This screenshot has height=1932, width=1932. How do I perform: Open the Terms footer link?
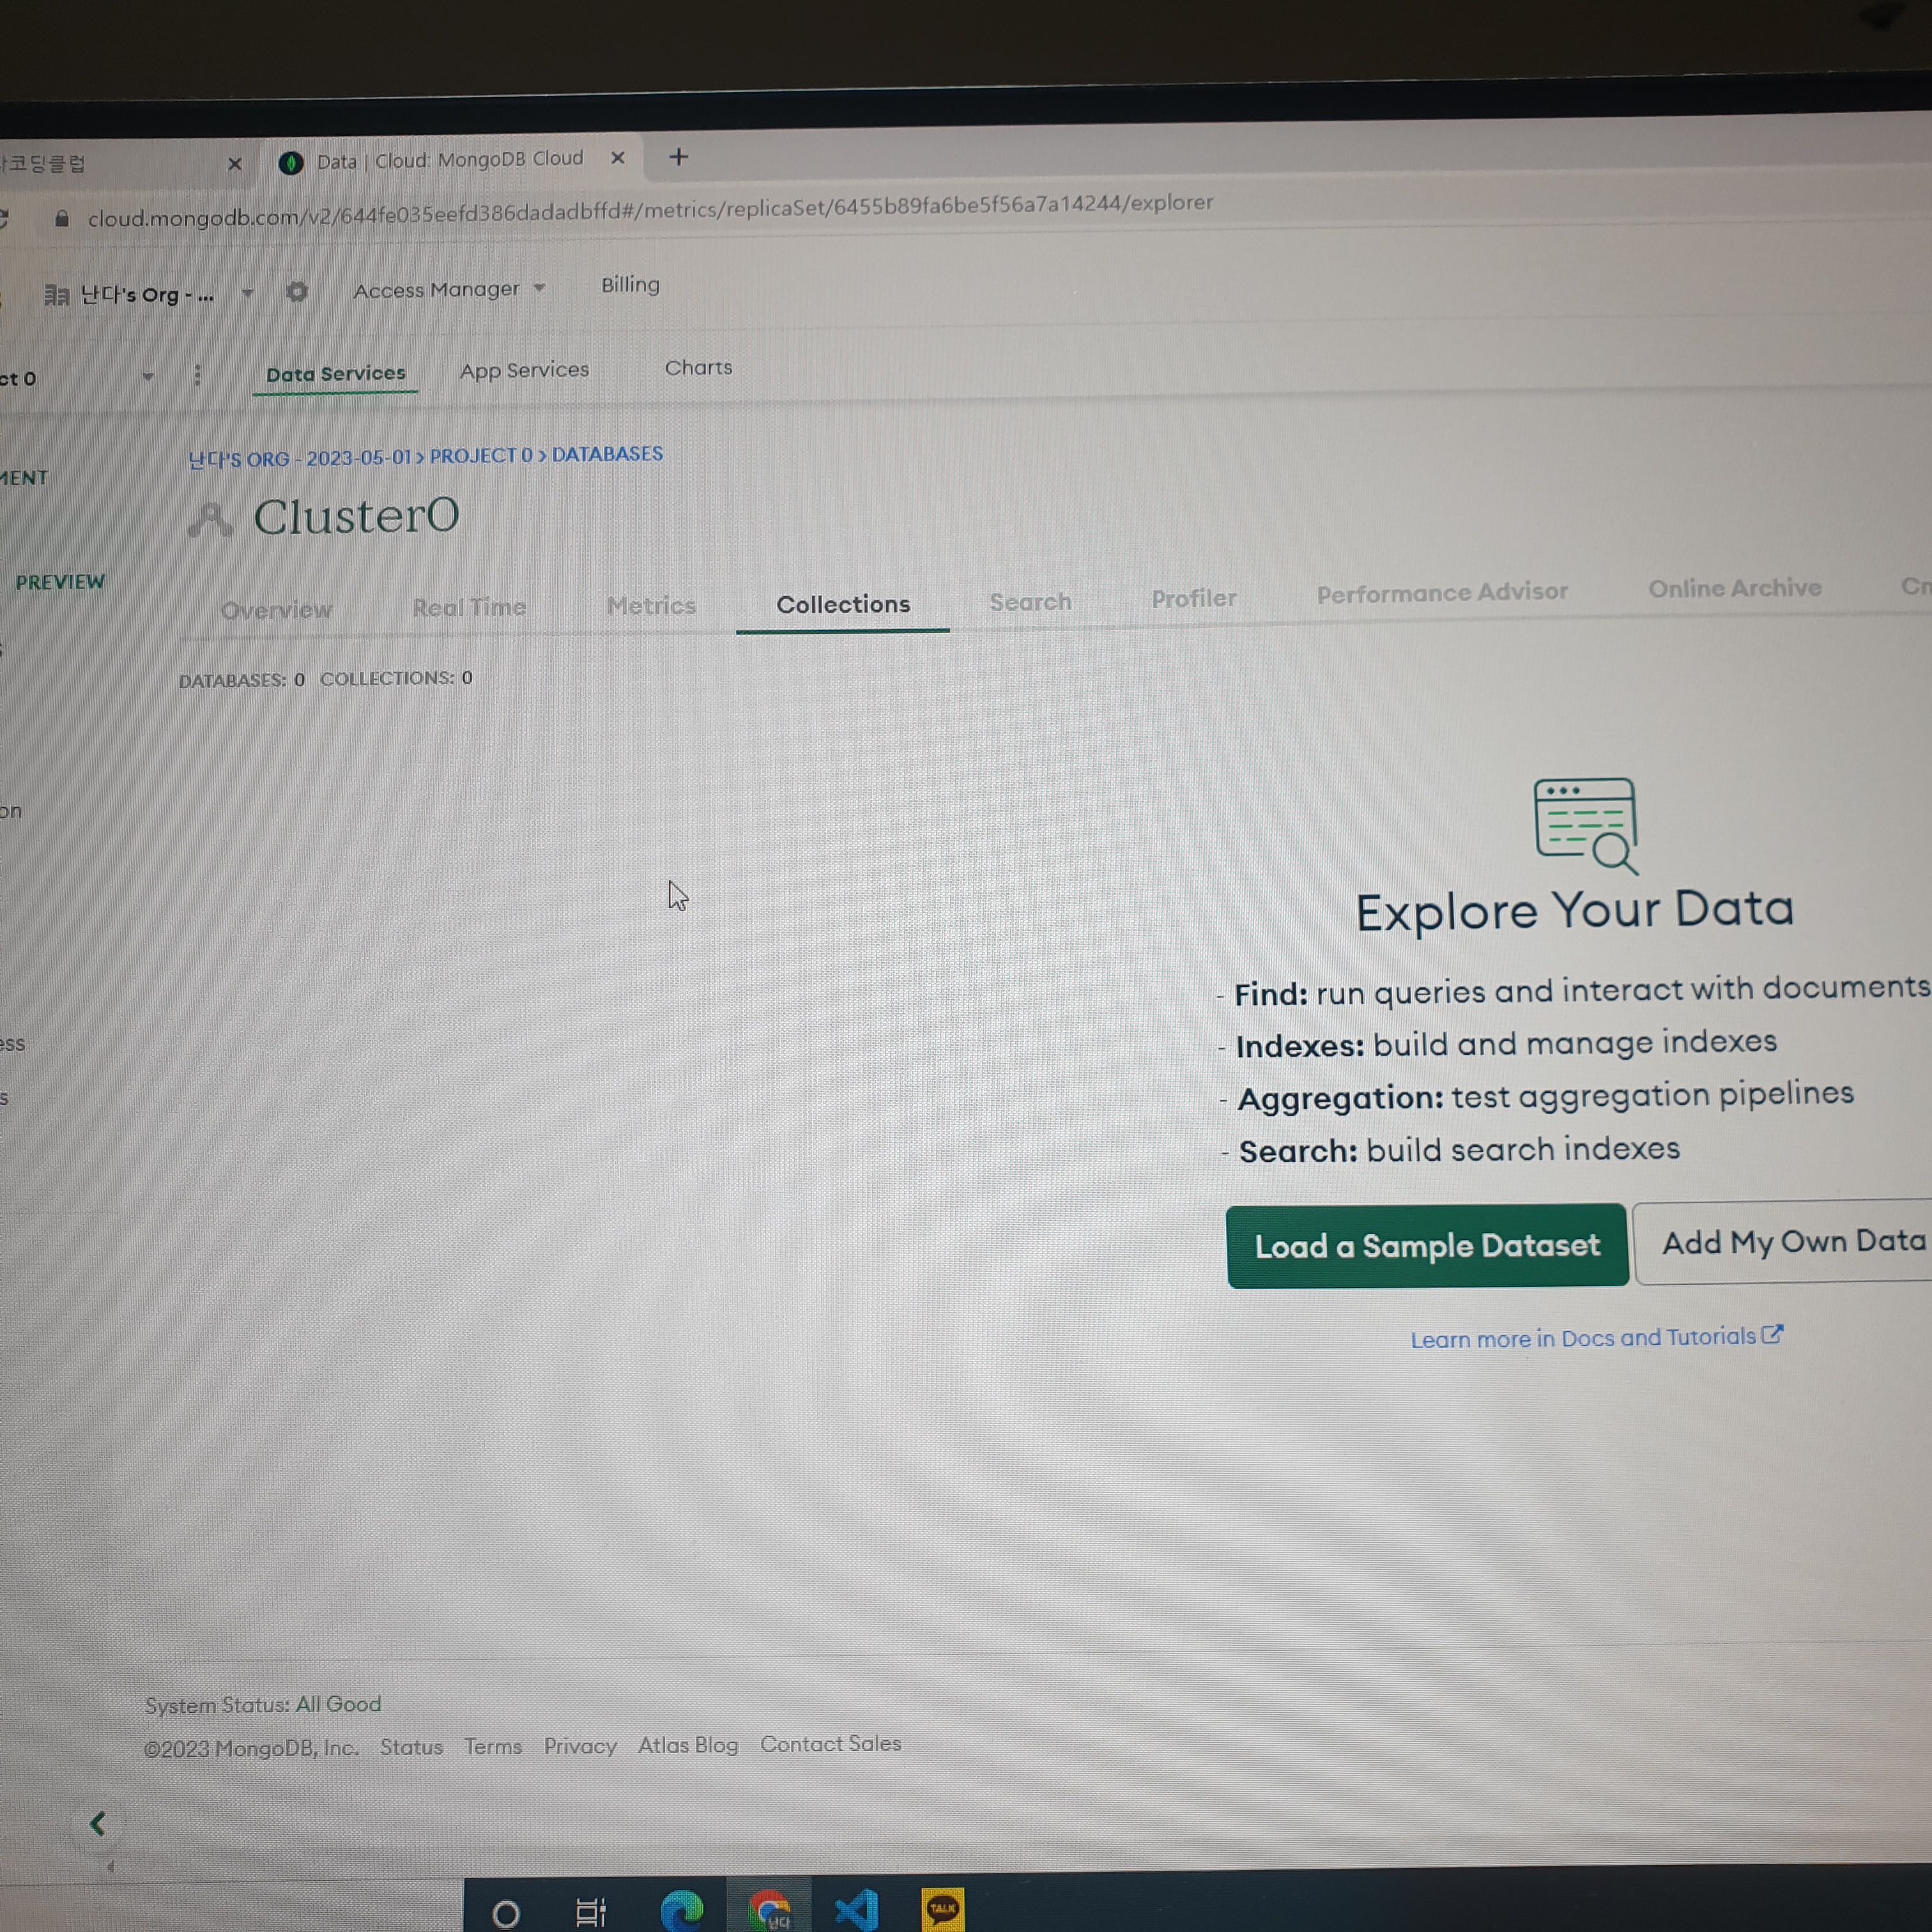coord(493,1746)
